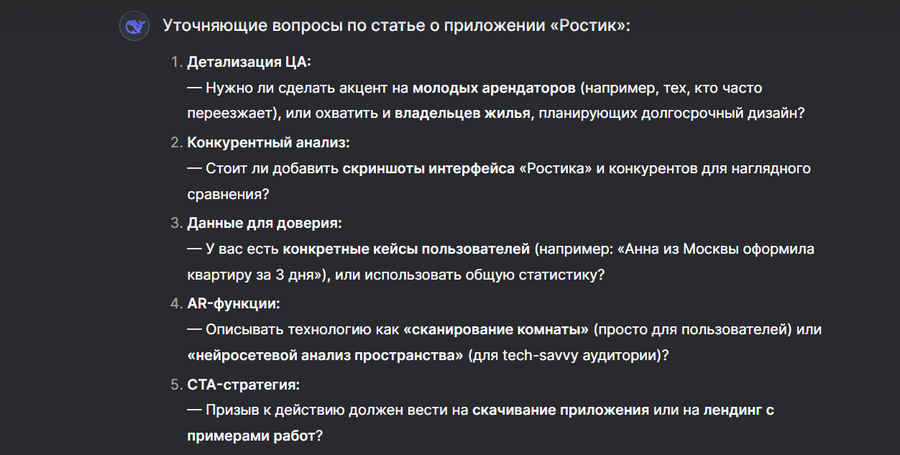
Task: Click the bold phrase "сканирование комнаты"
Action: click(498, 329)
